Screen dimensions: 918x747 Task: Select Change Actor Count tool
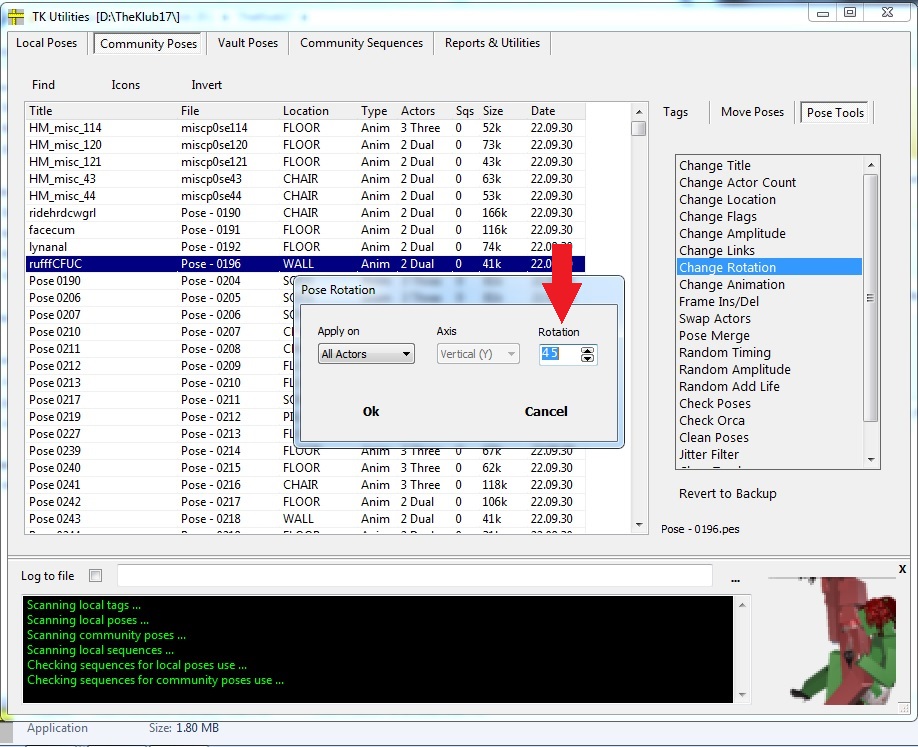click(x=737, y=183)
